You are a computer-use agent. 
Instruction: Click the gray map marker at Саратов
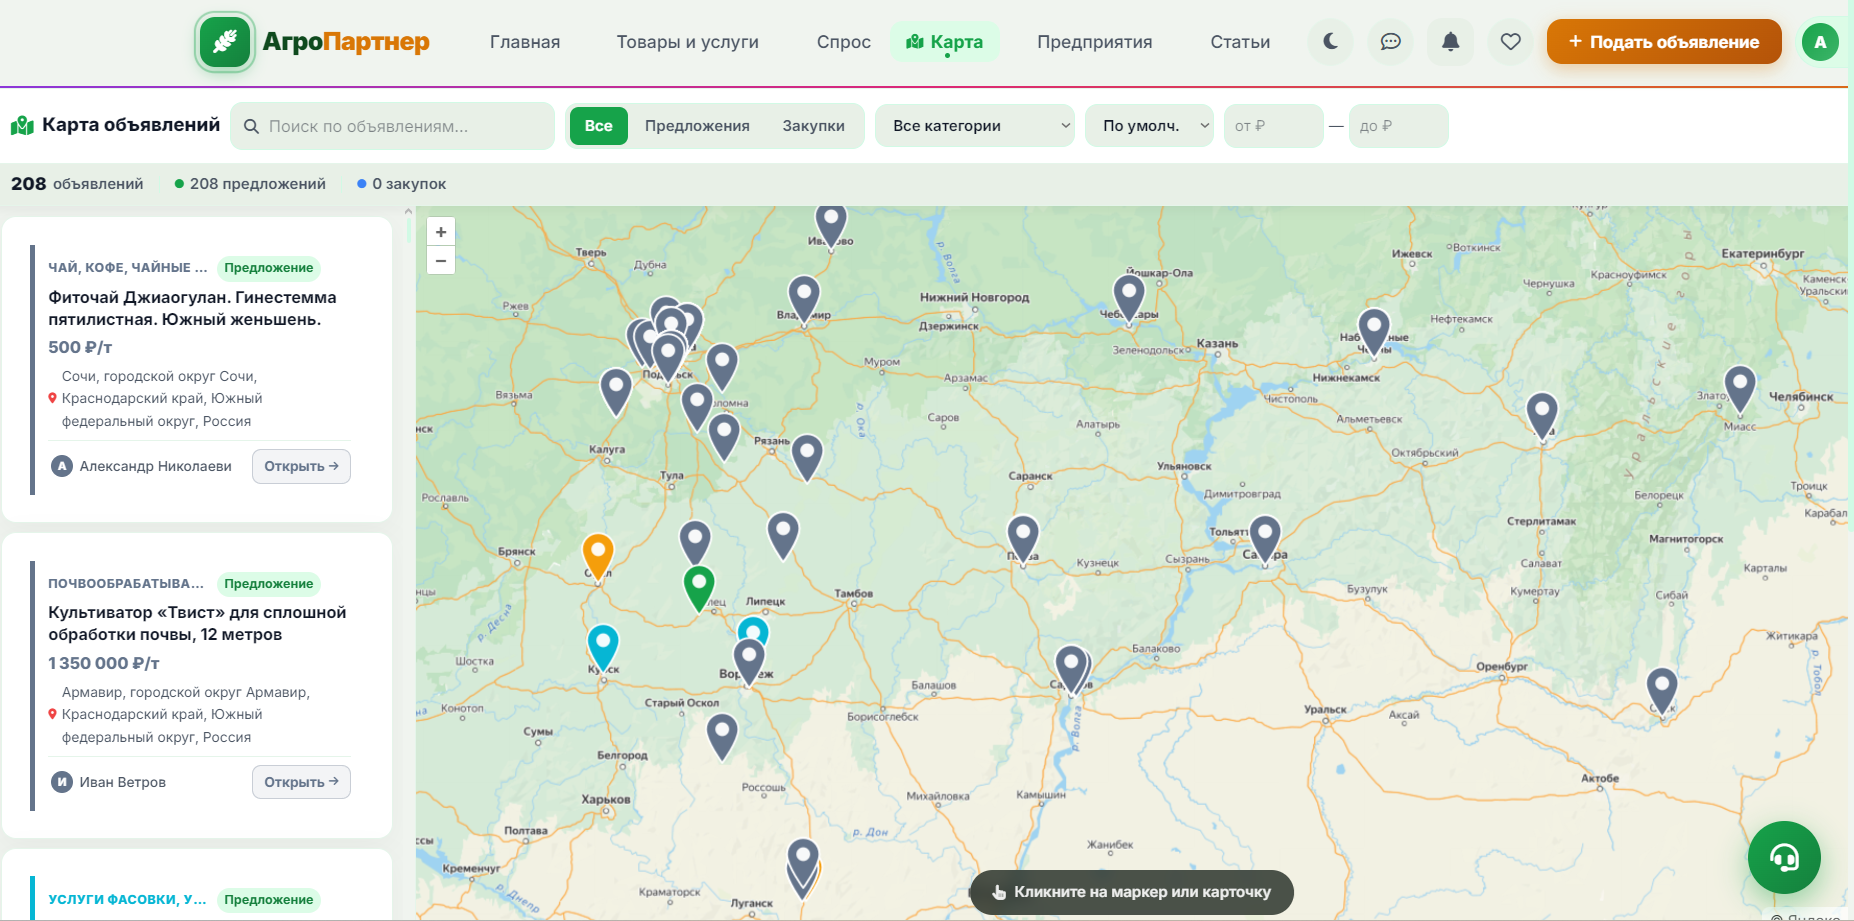pyautogui.click(x=1071, y=667)
